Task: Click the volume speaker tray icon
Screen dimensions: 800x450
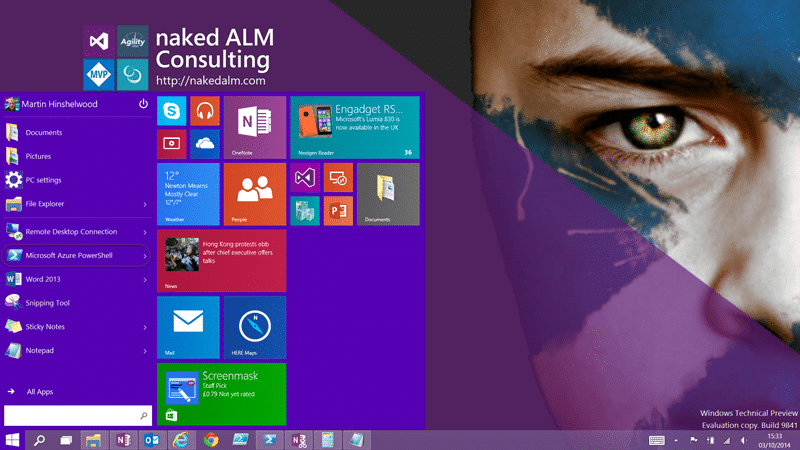Action: [744, 440]
